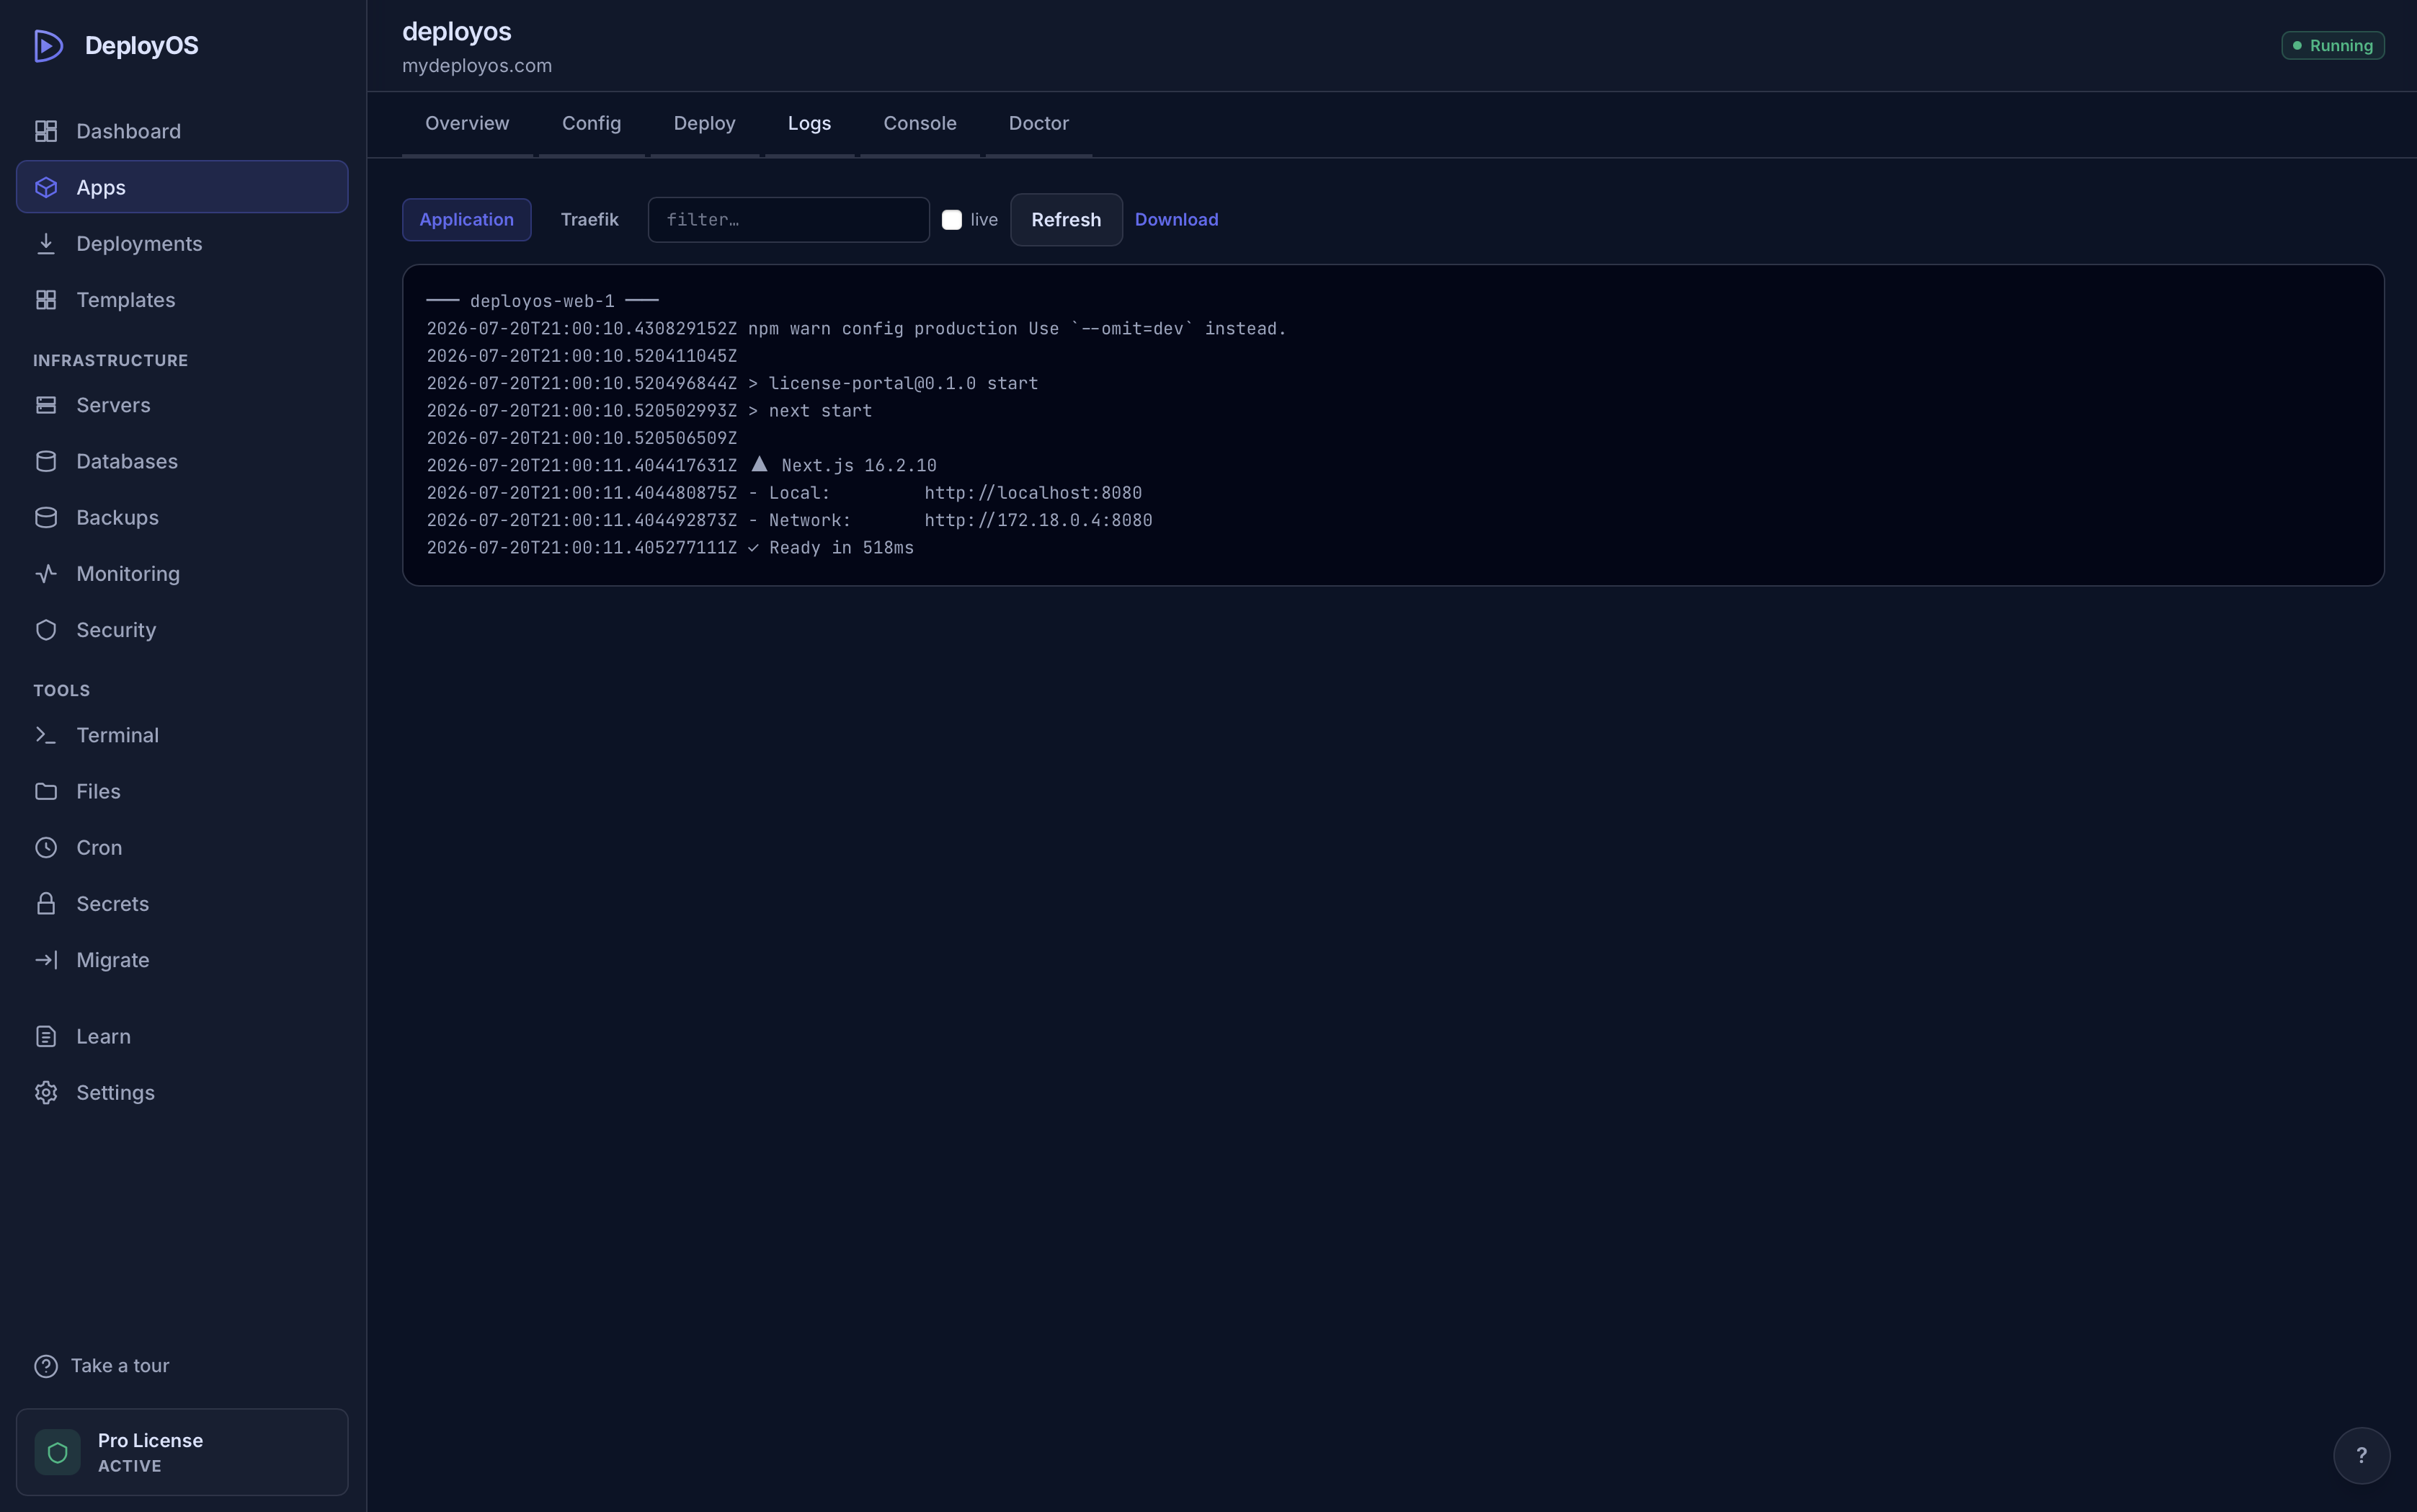
Task: Click the 'npm warn config production' log line
Action: pos(856,329)
